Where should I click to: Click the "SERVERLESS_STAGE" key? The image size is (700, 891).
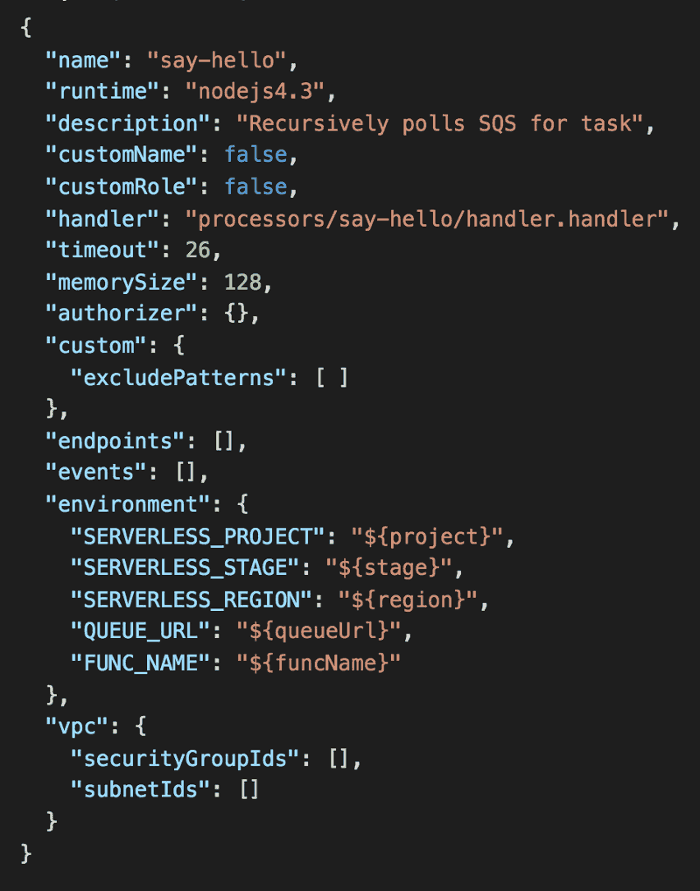tap(185, 569)
